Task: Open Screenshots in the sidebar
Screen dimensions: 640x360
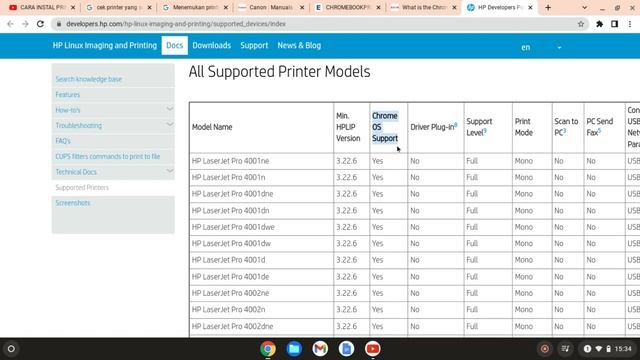Action: 73,203
